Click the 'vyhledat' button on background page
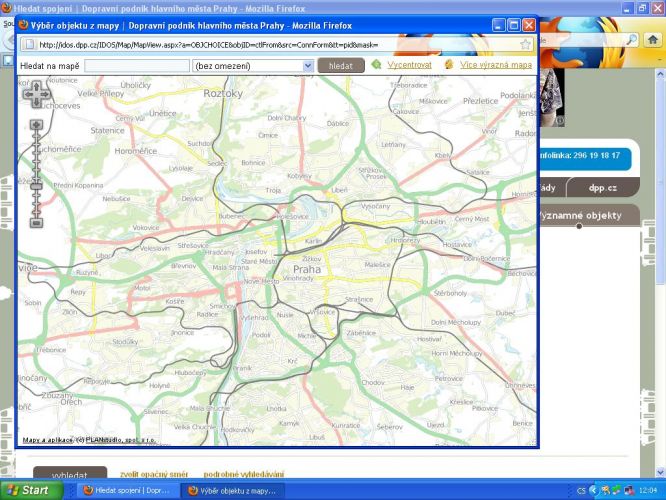Screen dimensions: 666x500 pyautogui.click(x=70, y=474)
